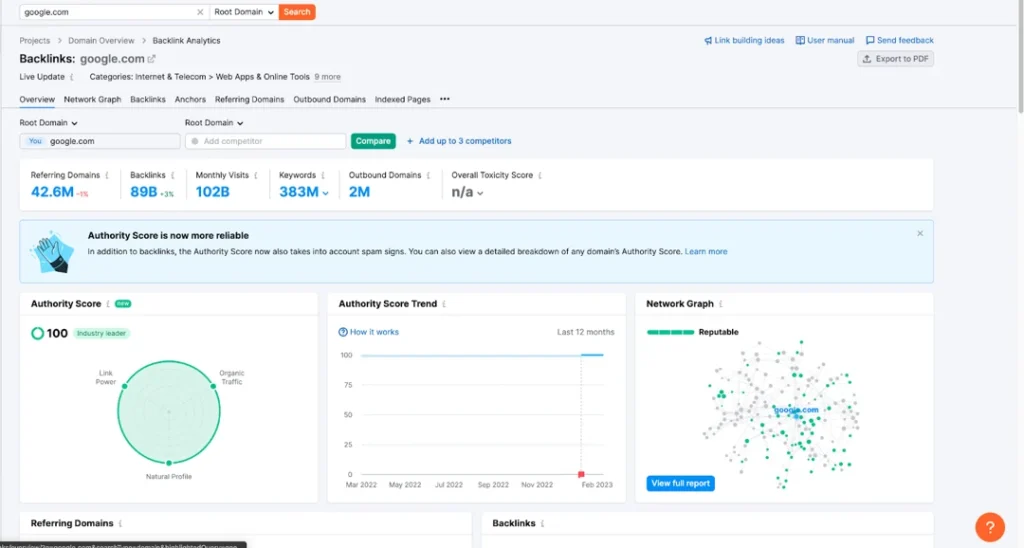Click info icon beside Referring Domains metric
Image resolution: width=1024 pixels, height=548 pixels.
point(107,175)
